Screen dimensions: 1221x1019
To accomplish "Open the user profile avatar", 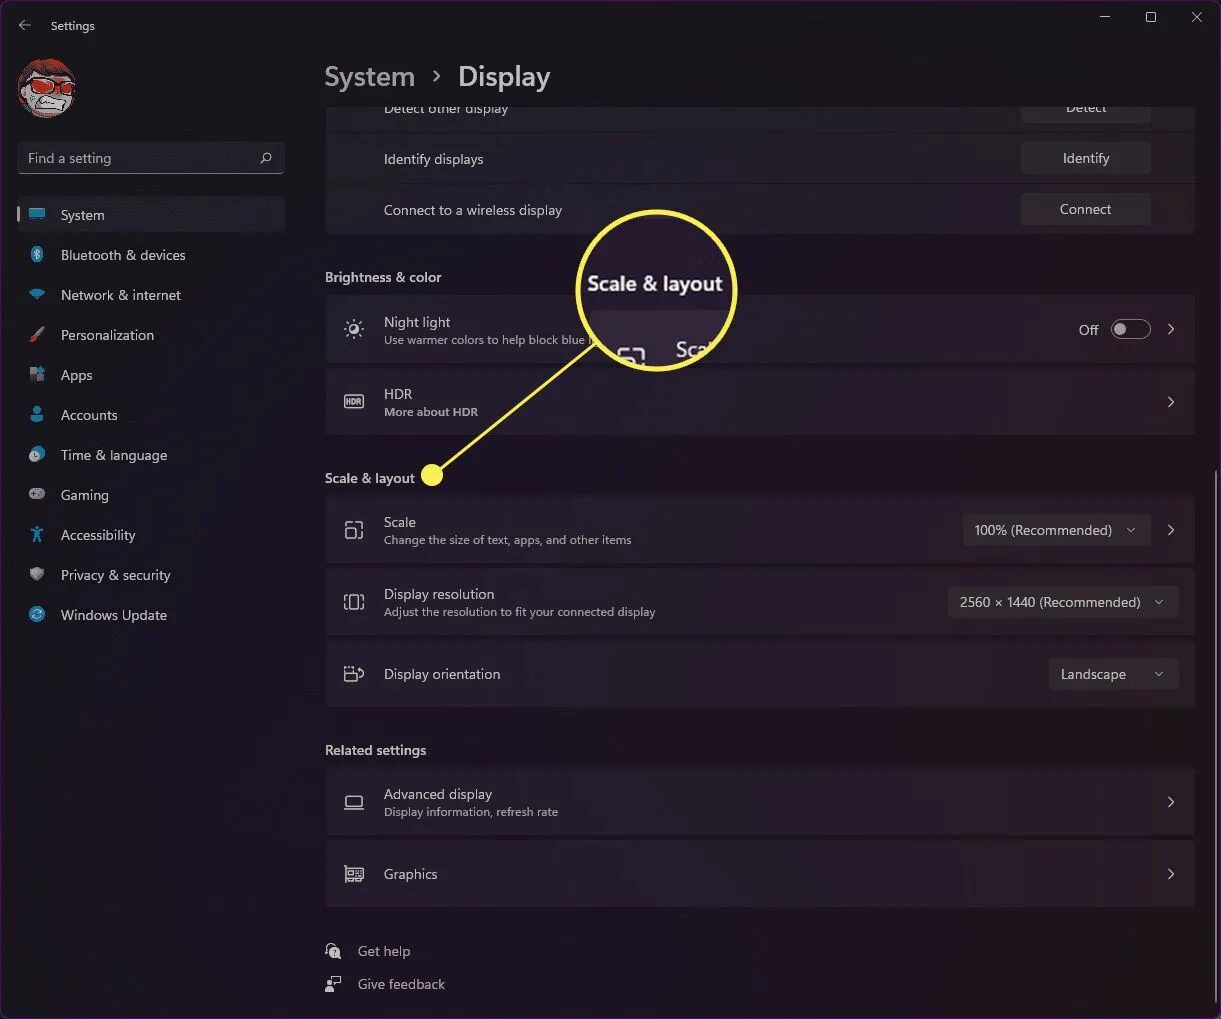I will pos(47,88).
